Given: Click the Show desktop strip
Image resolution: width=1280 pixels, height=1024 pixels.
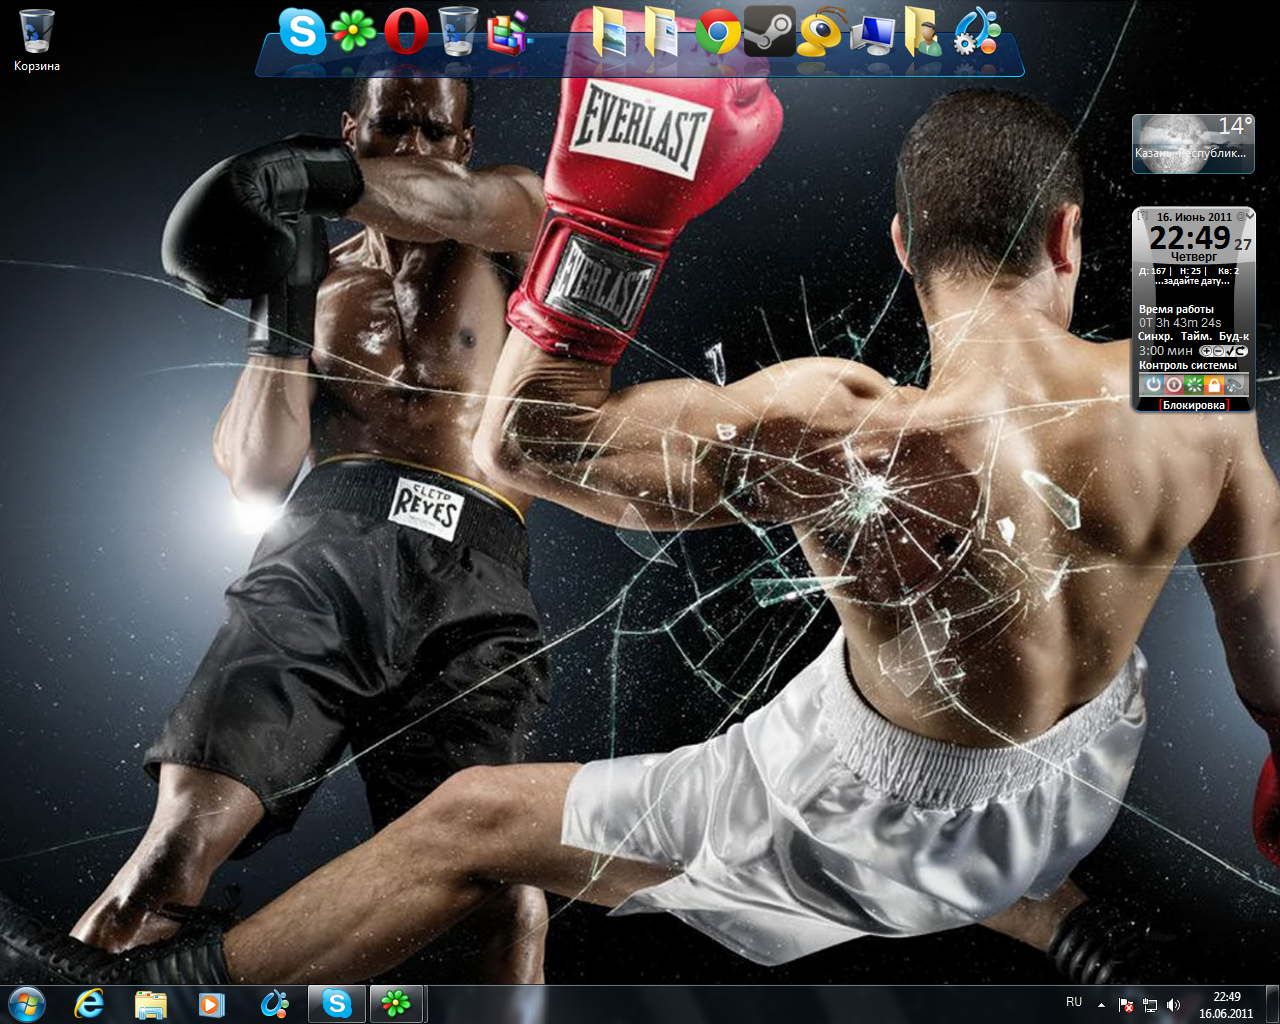Looking at the screenshot, I should (1272, 1004).
